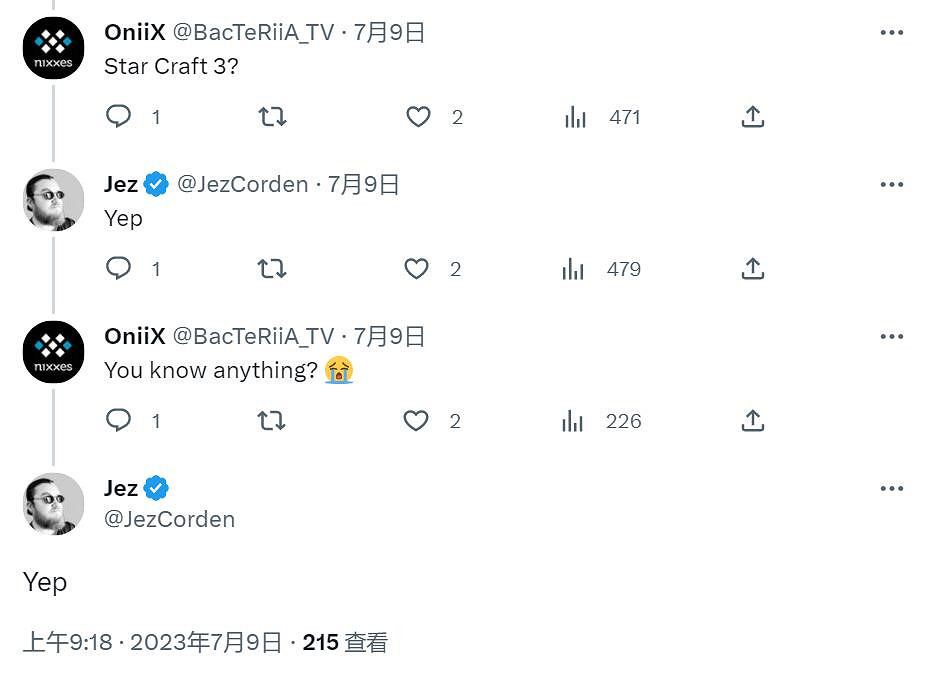Retweet the "Star Craft 3?" tweet

coord(271,116)
